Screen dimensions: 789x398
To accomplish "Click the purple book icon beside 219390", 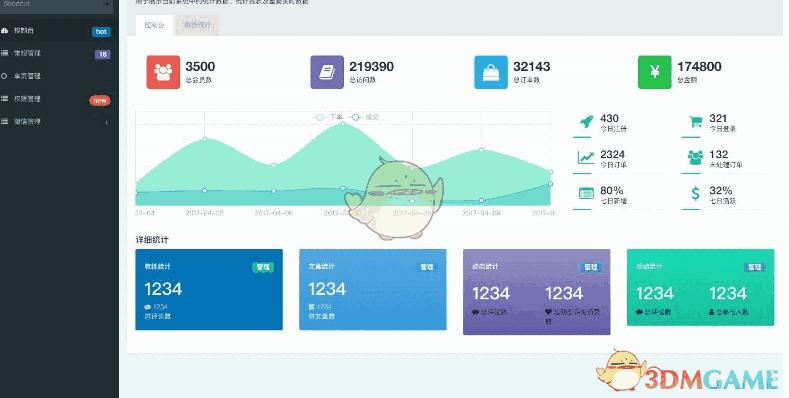I will [x=327, y=72].
